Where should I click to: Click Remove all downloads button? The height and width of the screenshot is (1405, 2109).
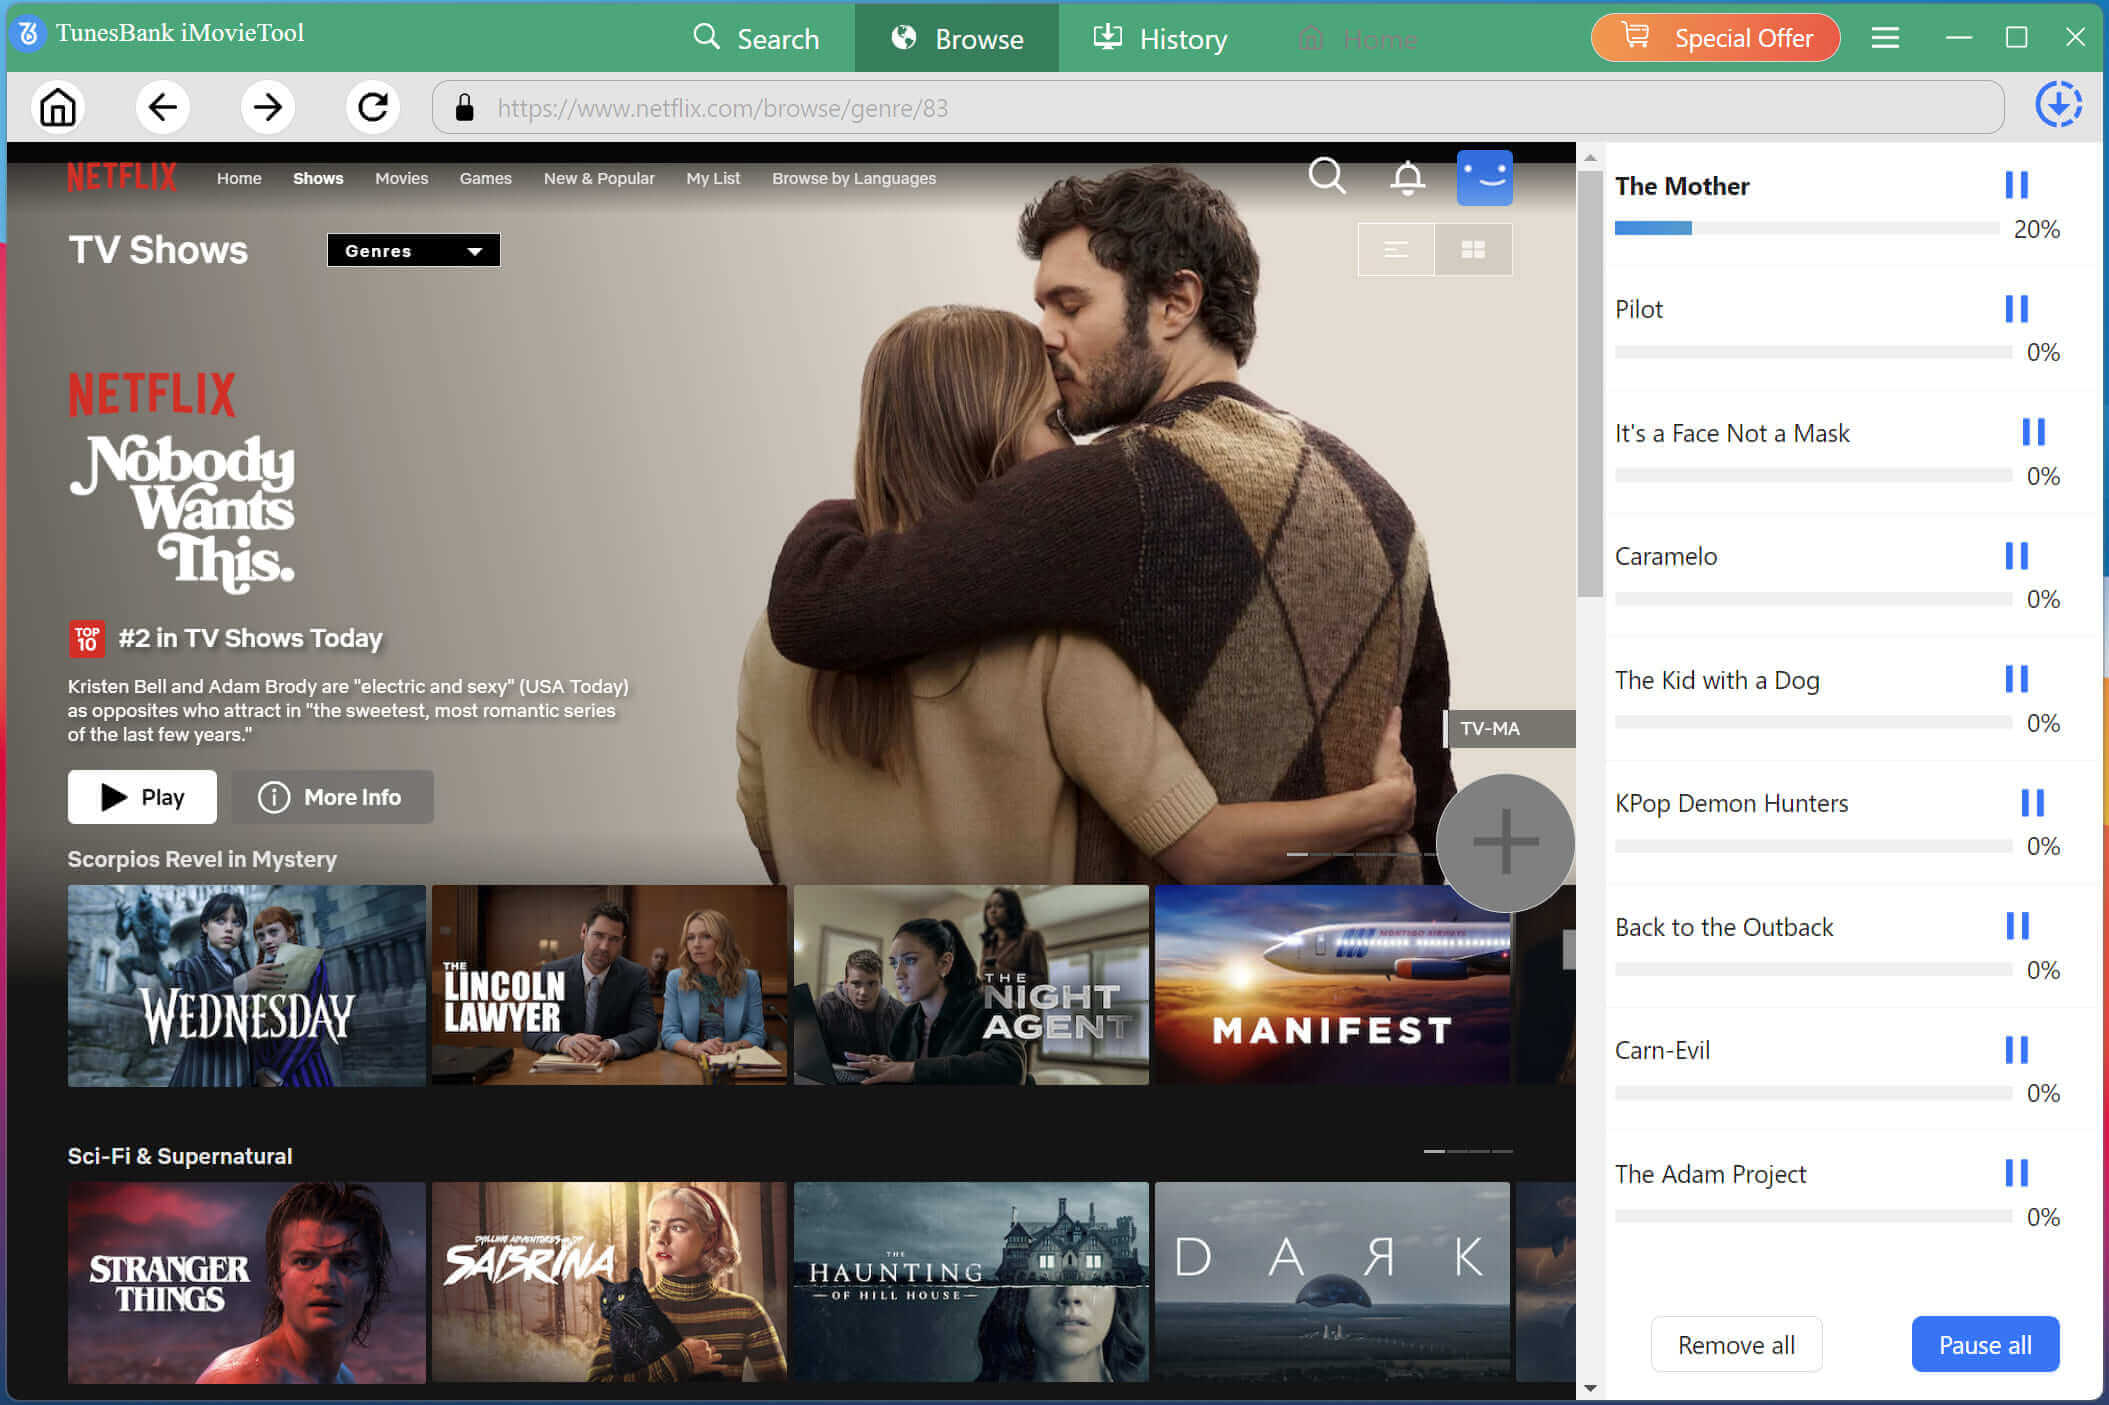1736,1345
